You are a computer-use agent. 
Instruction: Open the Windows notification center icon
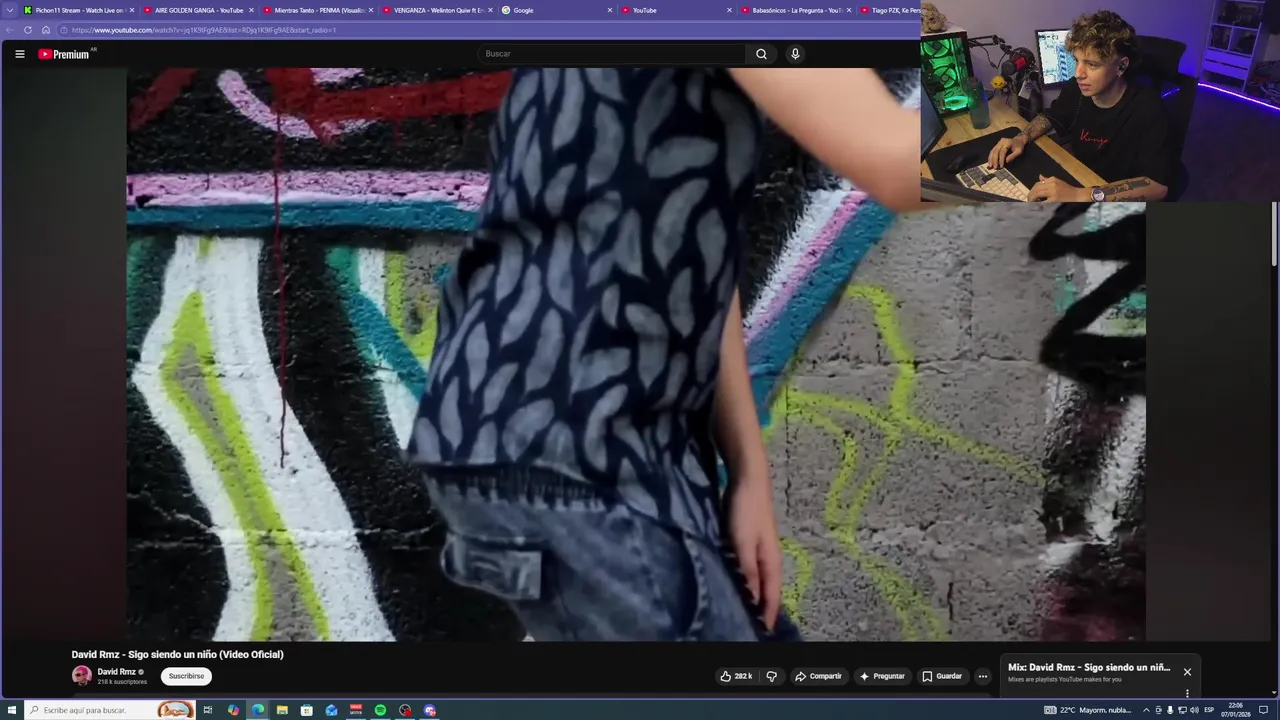(1264, 710)
